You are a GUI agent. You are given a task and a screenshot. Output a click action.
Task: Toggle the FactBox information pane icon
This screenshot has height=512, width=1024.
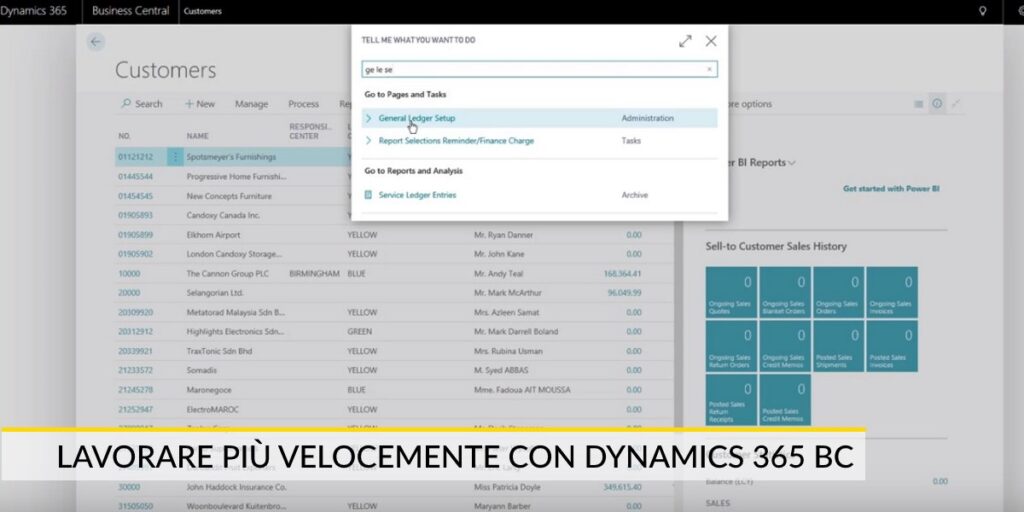click(x=937, y=104)
